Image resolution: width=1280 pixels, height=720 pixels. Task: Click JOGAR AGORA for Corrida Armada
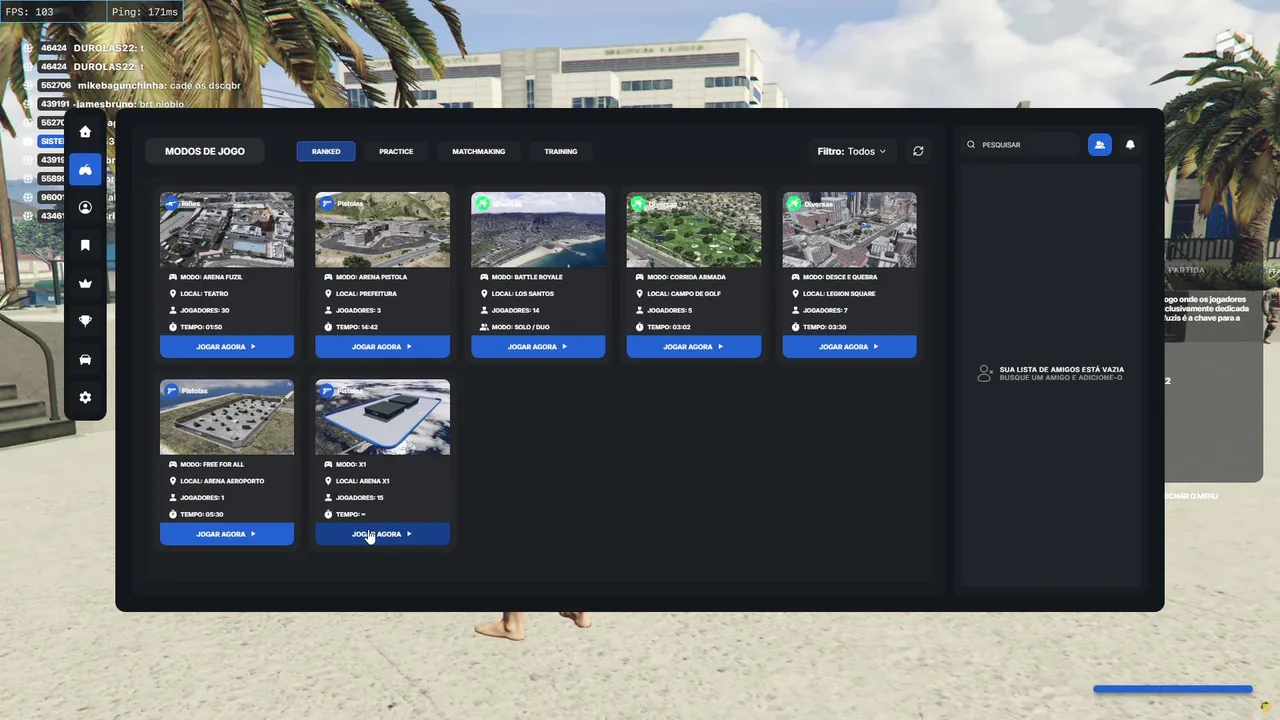[694, 347]
